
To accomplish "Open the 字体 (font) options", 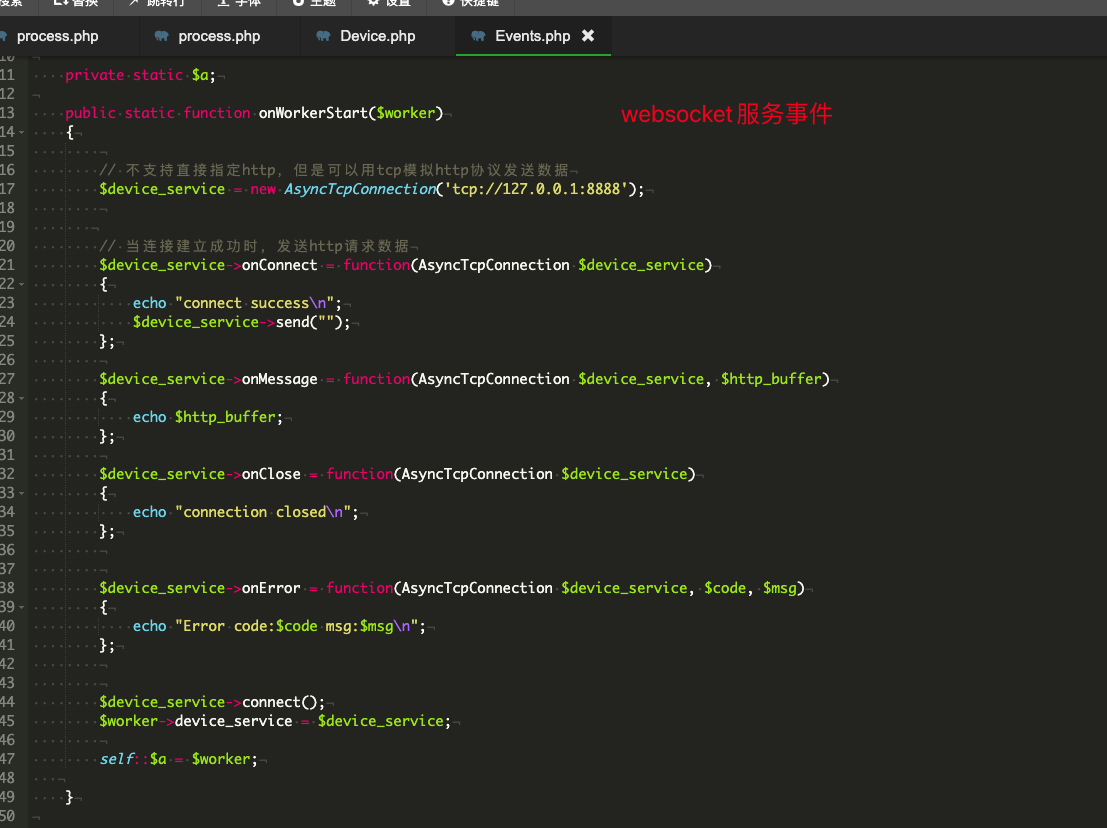I will coord(239,4).
